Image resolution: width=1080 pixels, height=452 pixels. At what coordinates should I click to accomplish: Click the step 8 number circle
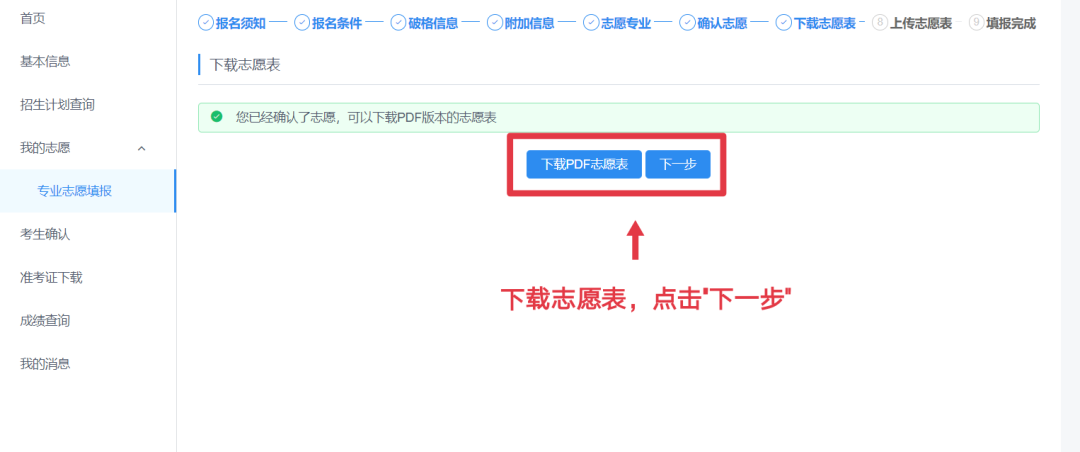tap(880, 23)
